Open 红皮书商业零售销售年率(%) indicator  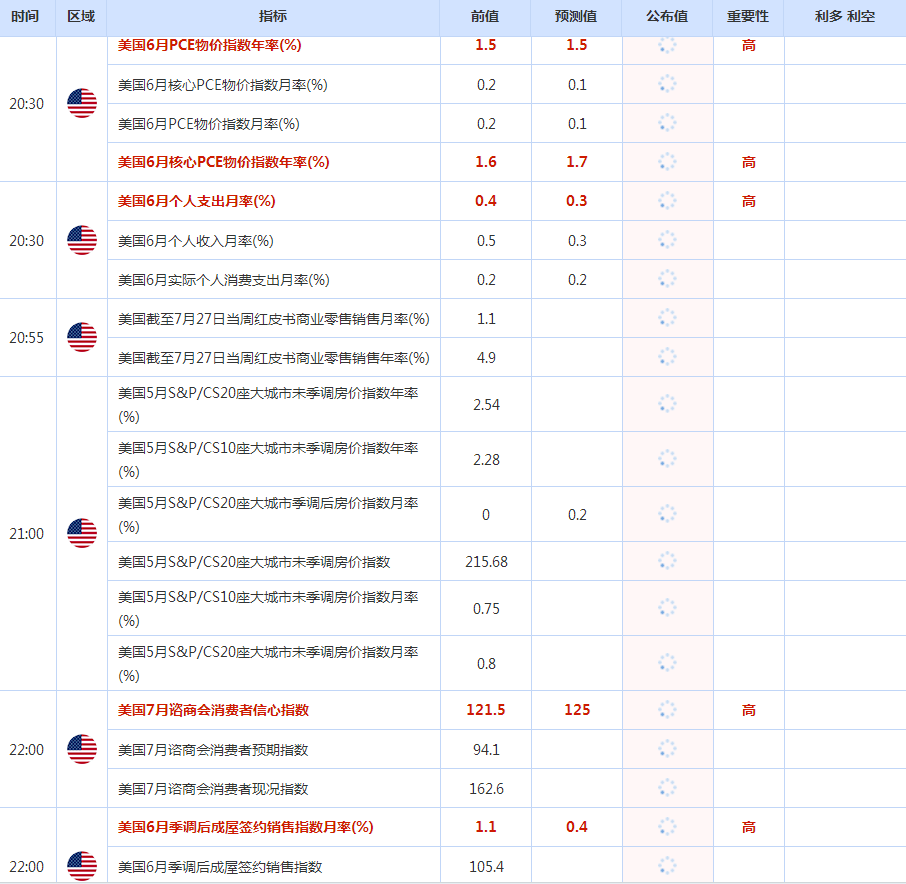click(x=274, y=358)
